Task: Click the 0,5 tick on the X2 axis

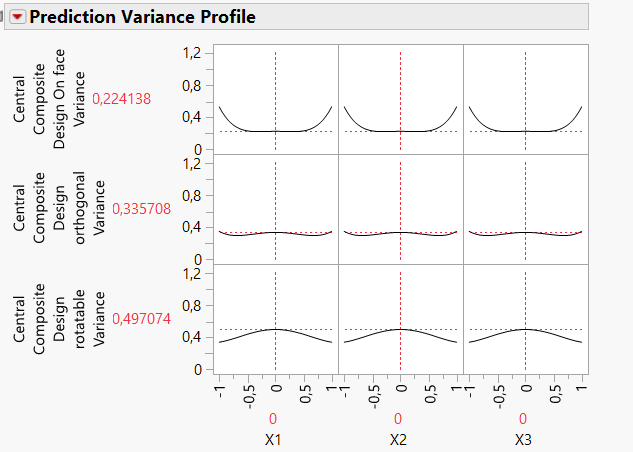Action: (430, 394)
